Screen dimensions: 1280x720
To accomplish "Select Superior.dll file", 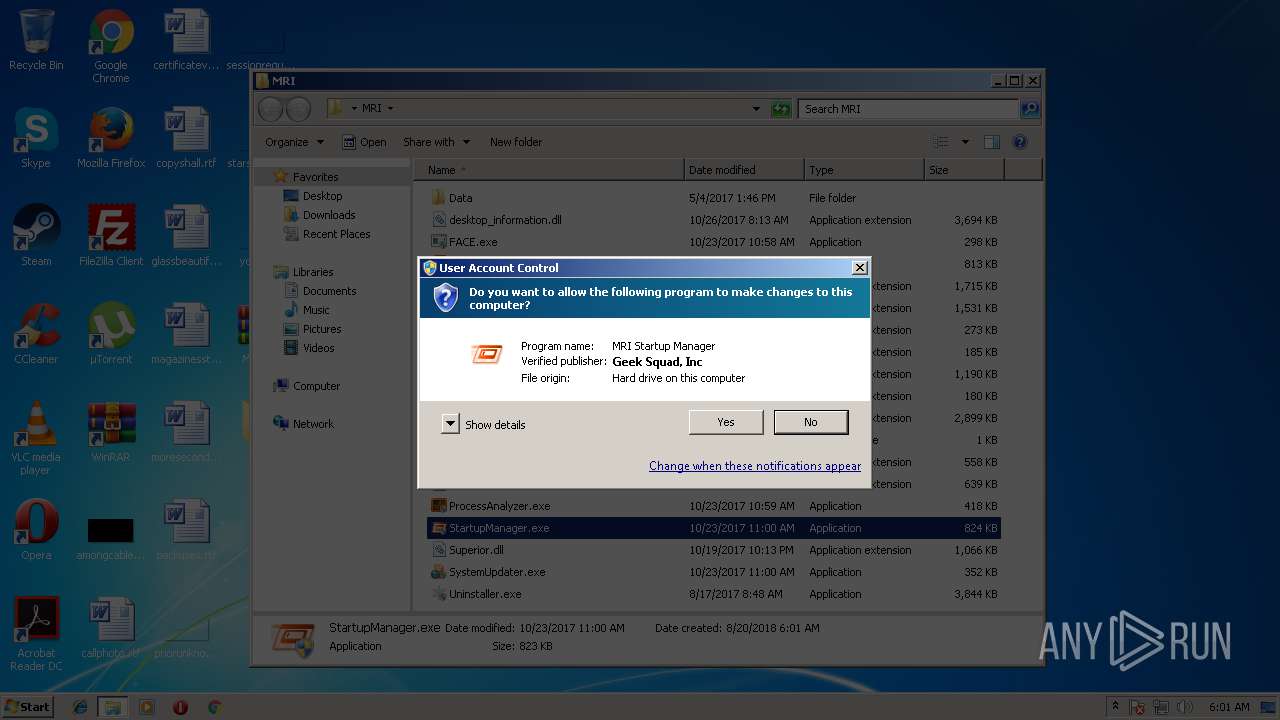I will pos(714,550).
